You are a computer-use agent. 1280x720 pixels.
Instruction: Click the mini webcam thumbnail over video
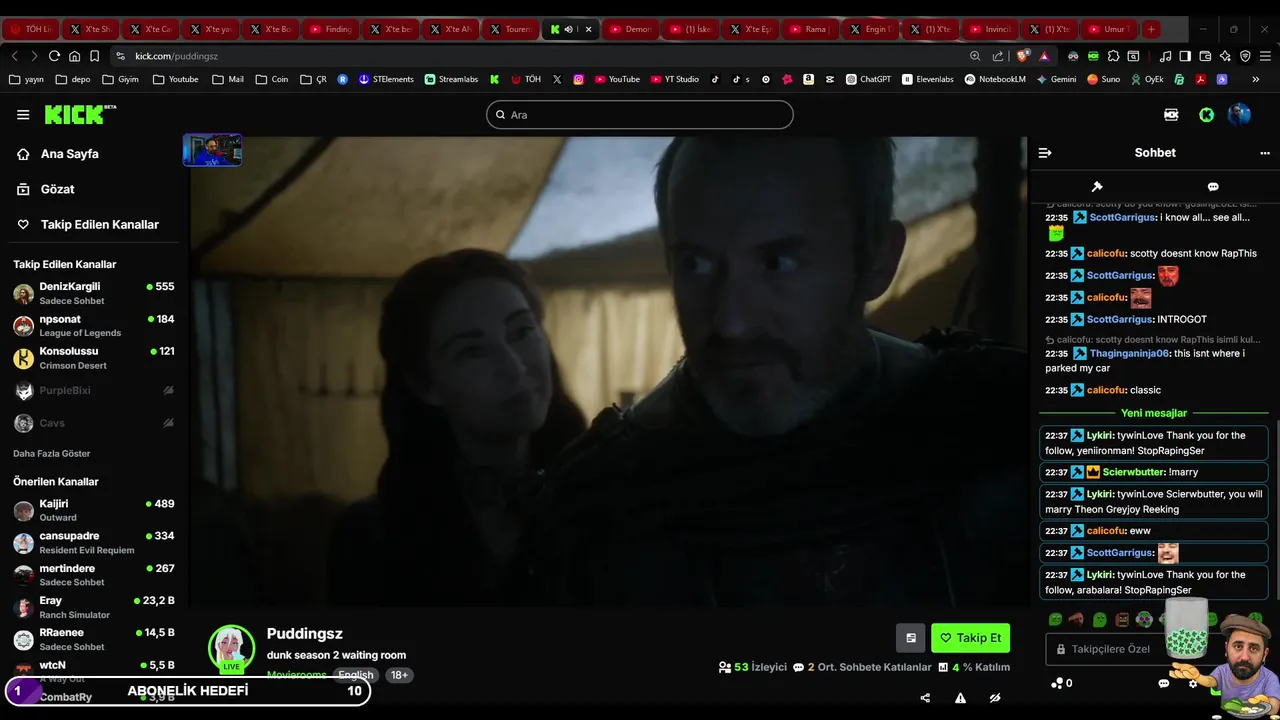(x=212, y=150)
